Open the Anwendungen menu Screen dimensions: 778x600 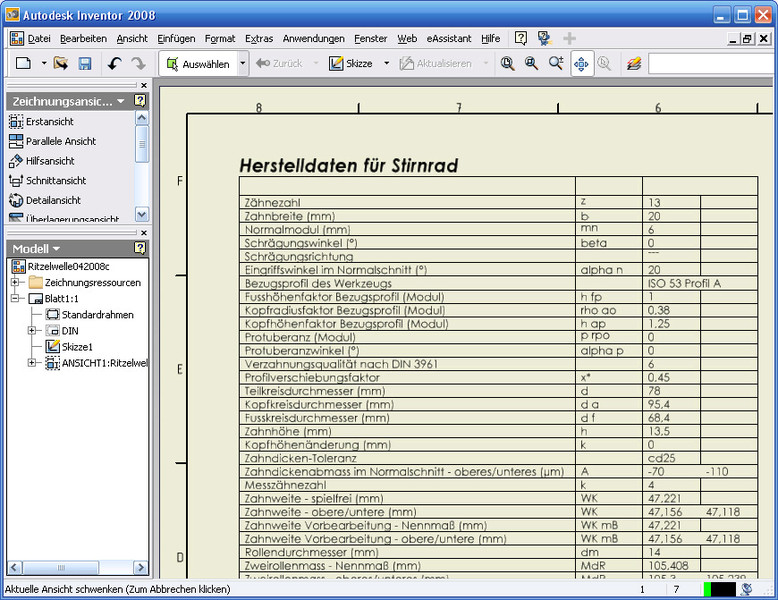click(313, 38)
